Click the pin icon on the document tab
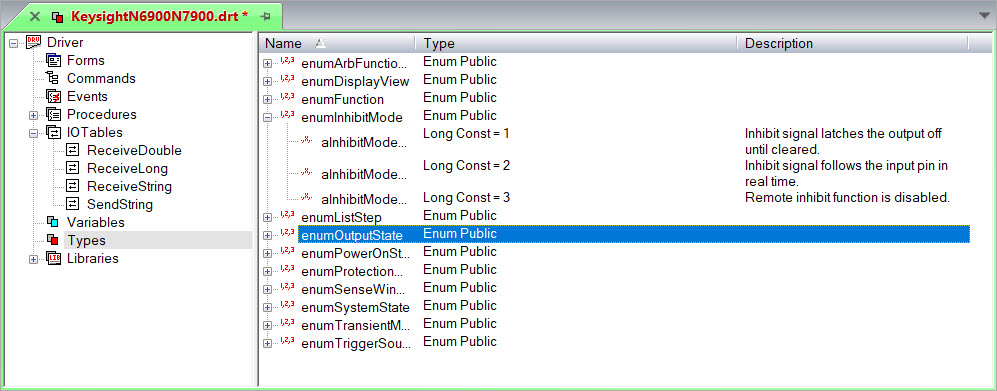The image size is (997, 391). coord(266,16)
